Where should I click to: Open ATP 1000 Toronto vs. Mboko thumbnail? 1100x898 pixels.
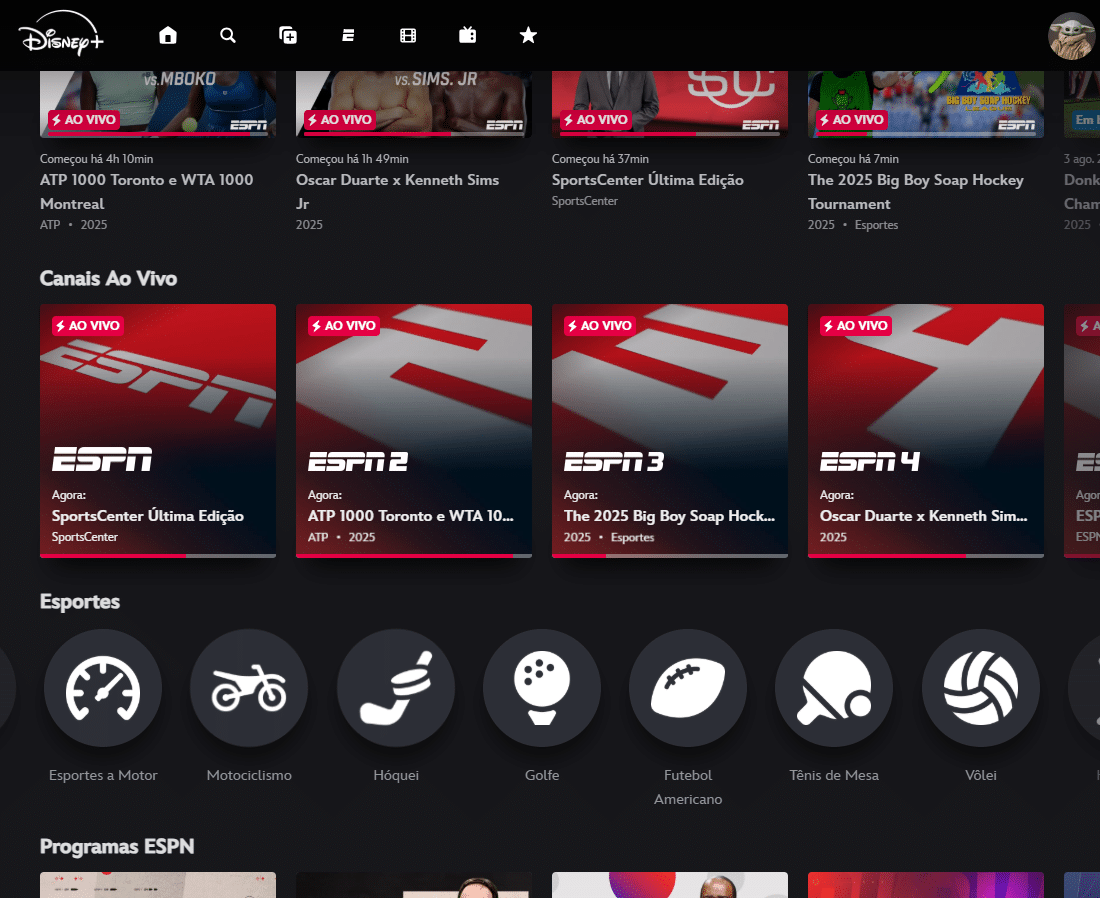pos(158,104)
